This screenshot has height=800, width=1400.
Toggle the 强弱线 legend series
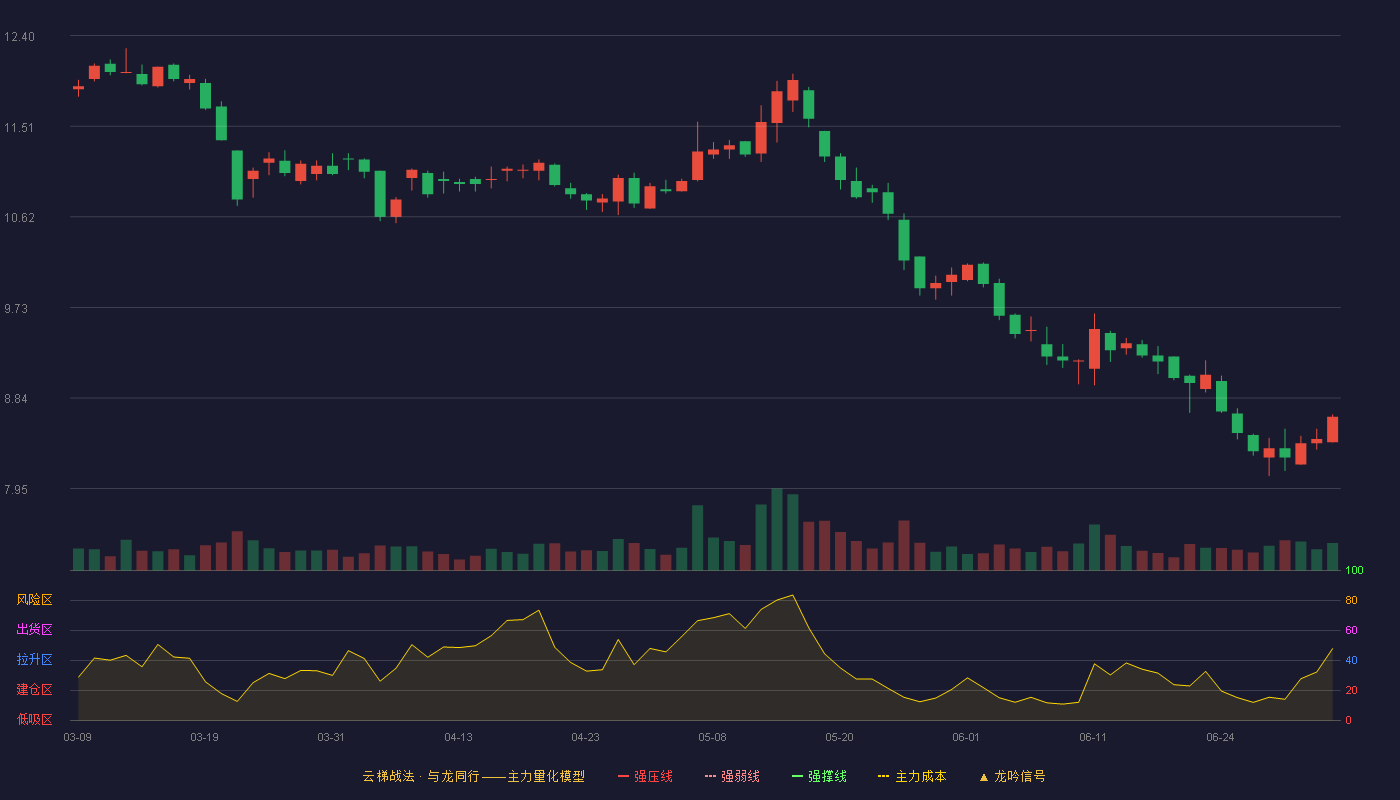tap(732, 776)
